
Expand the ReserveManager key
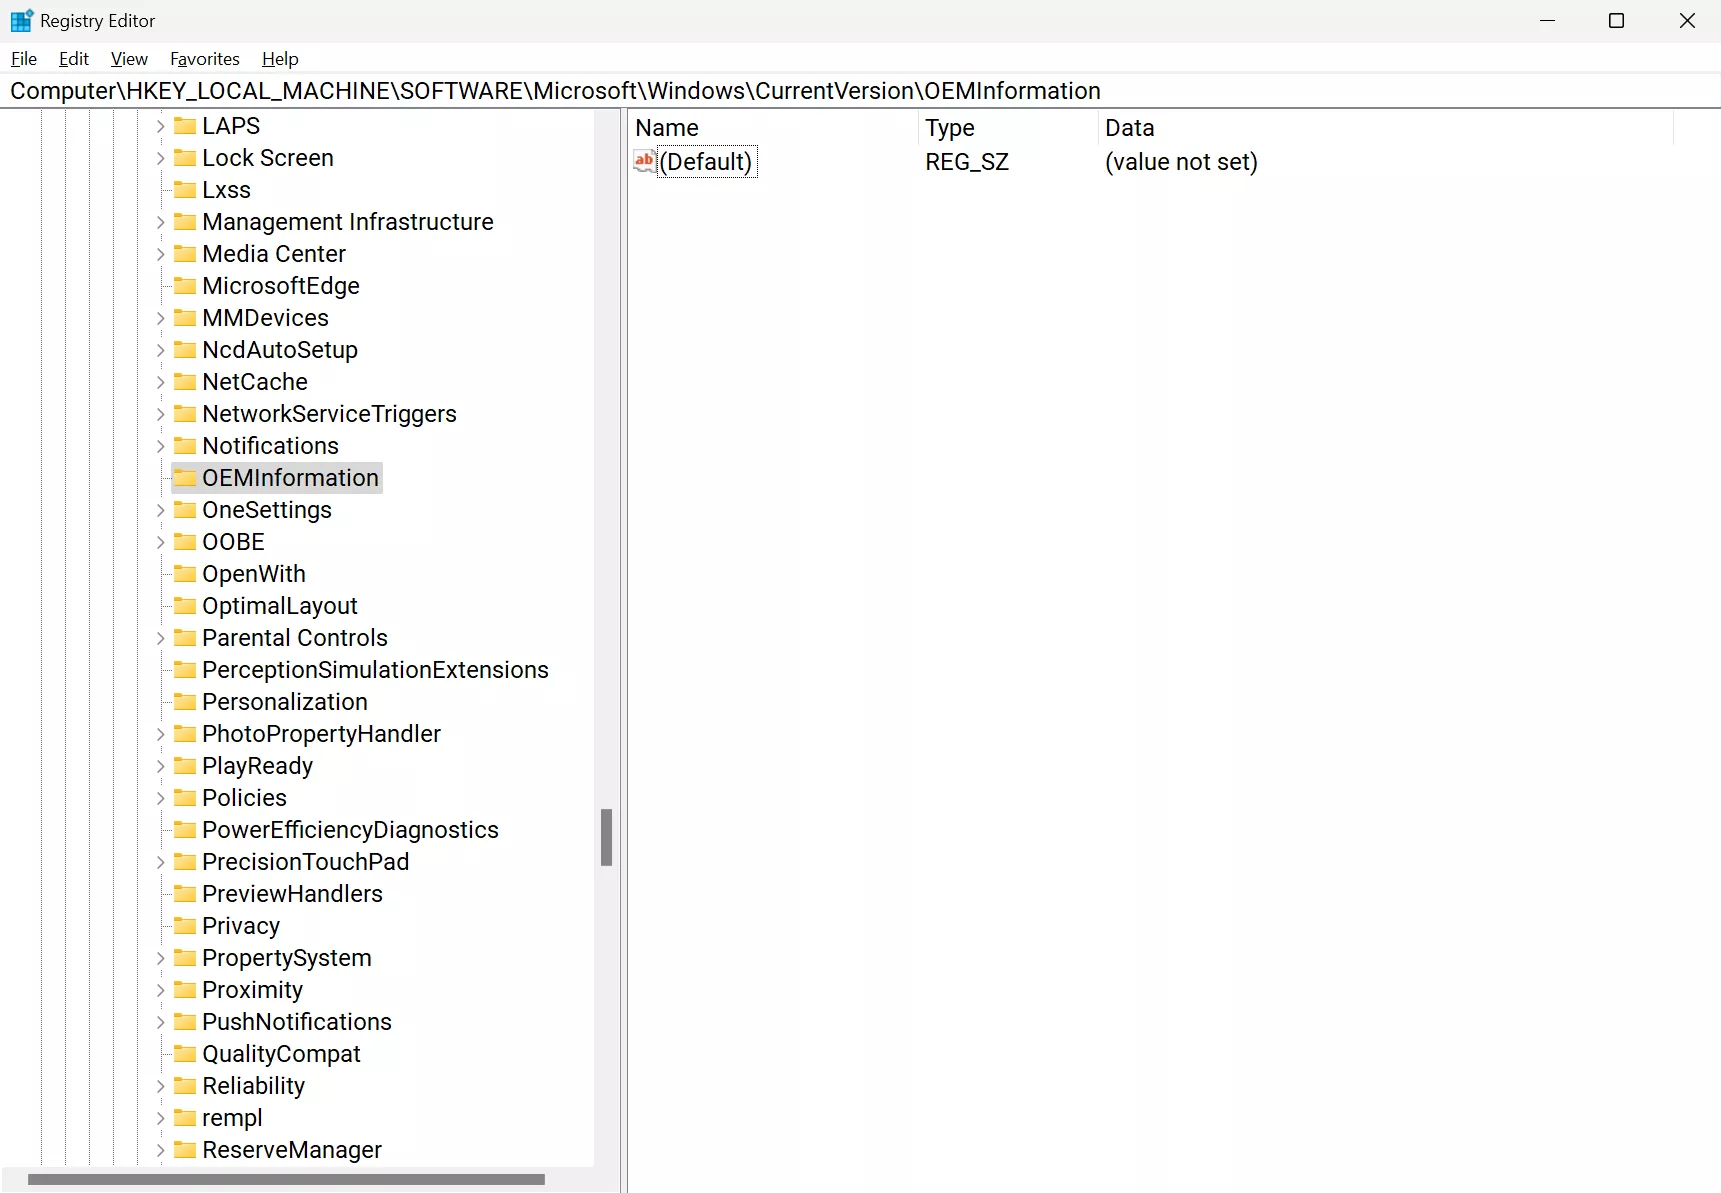coord(160,1150)
